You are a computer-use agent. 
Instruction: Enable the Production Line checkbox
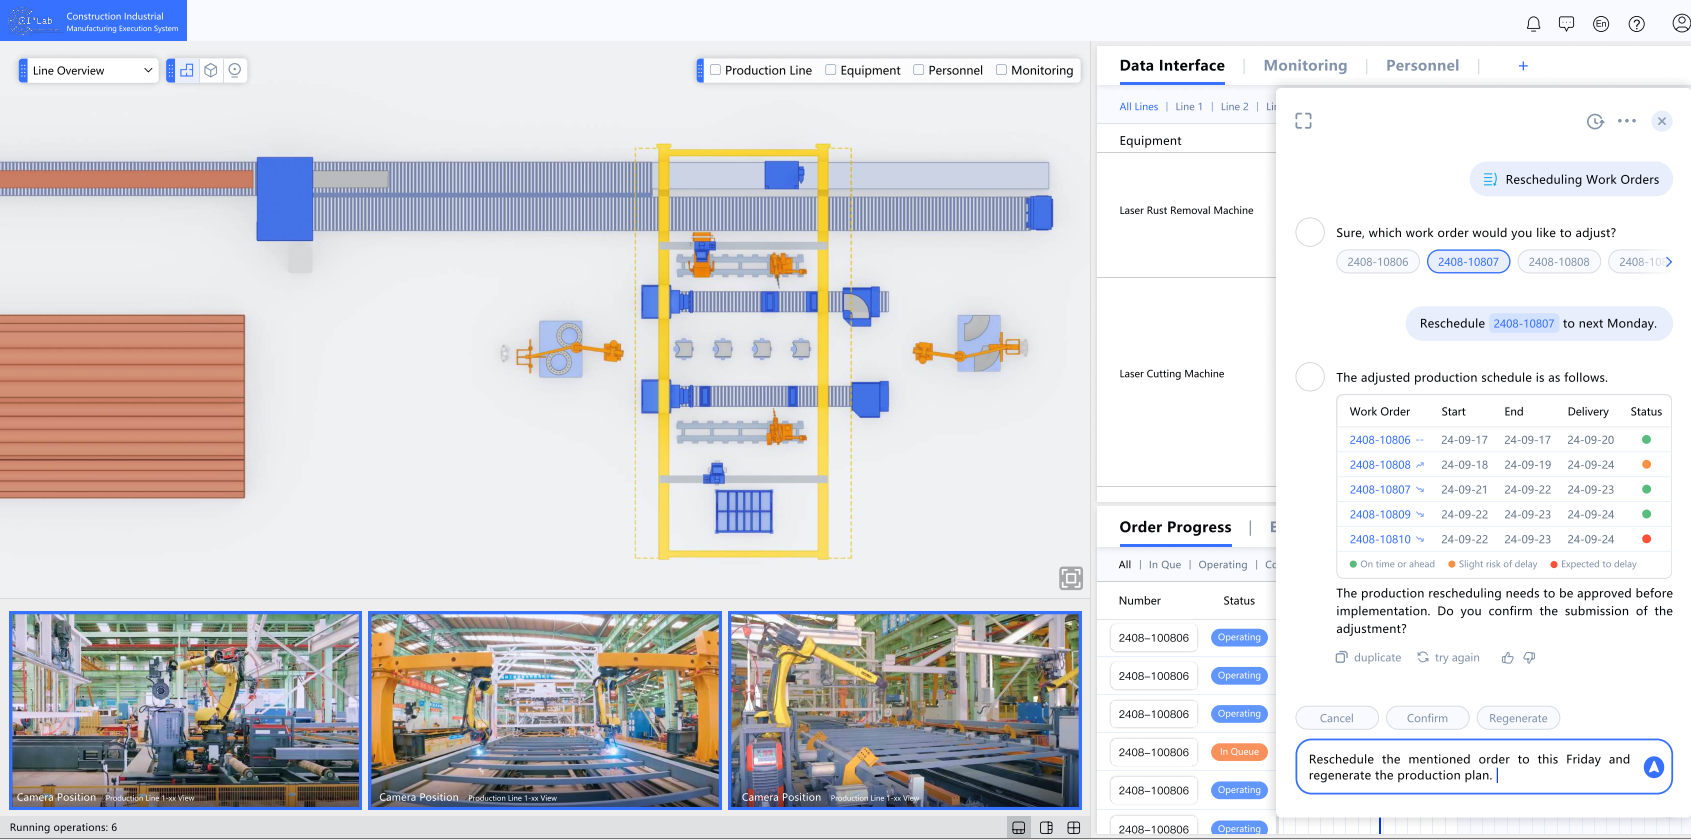[x=716, y=70]
